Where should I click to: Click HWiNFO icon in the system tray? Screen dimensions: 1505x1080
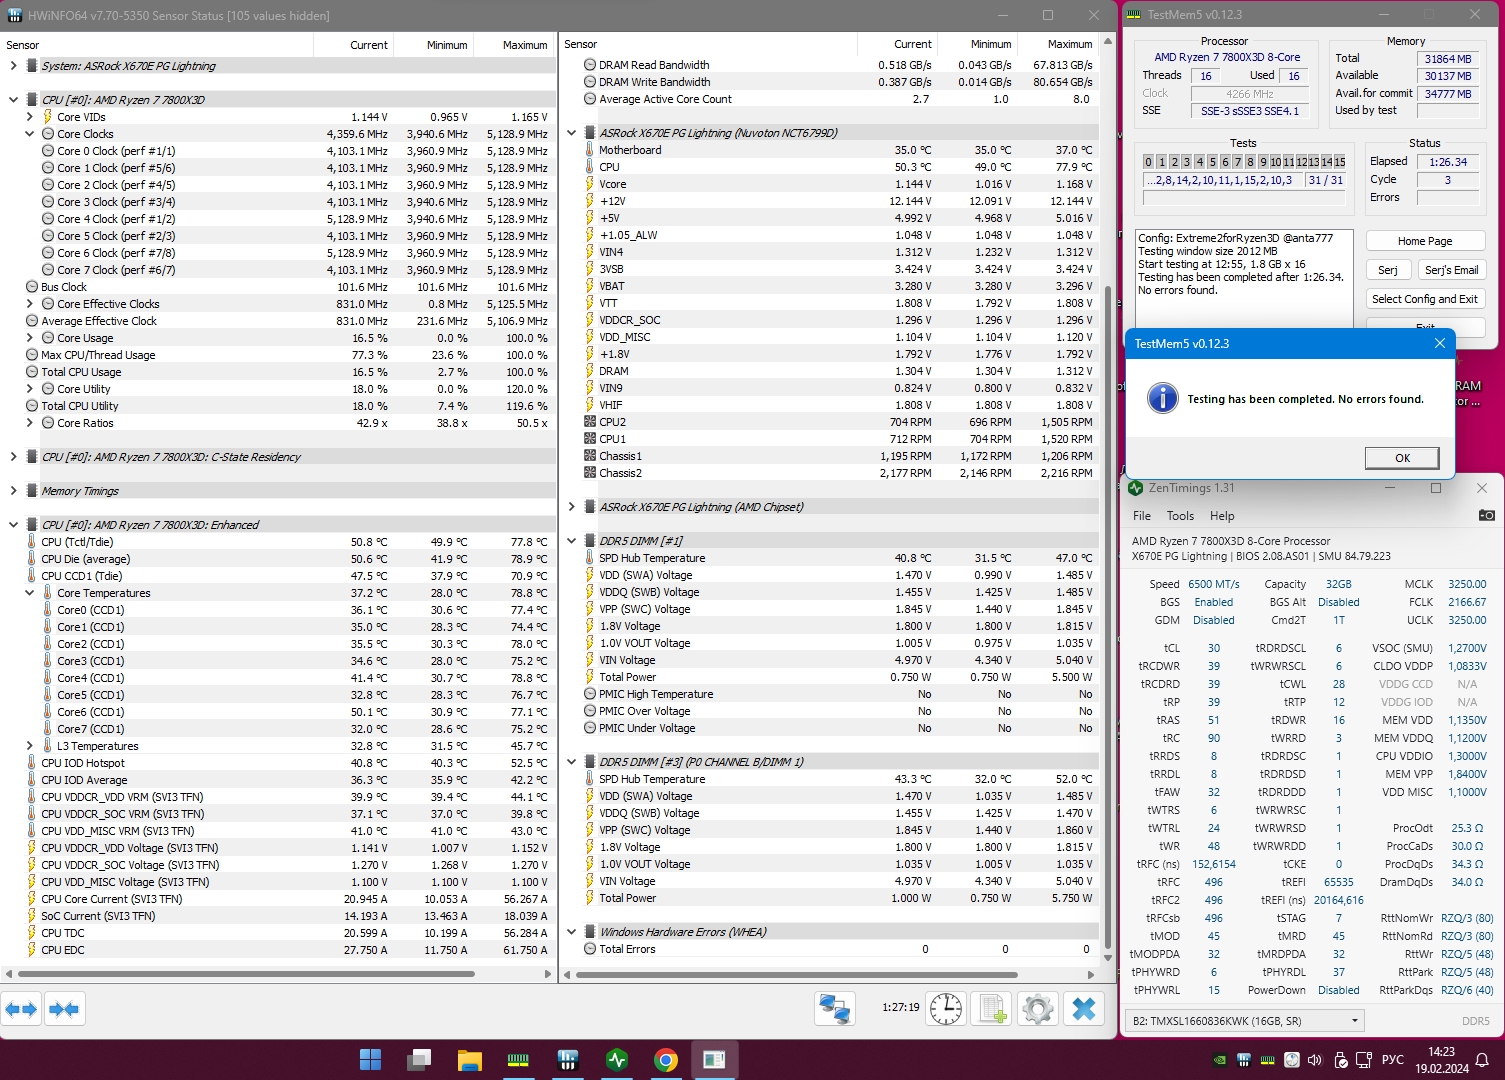pos(1243,1060)
